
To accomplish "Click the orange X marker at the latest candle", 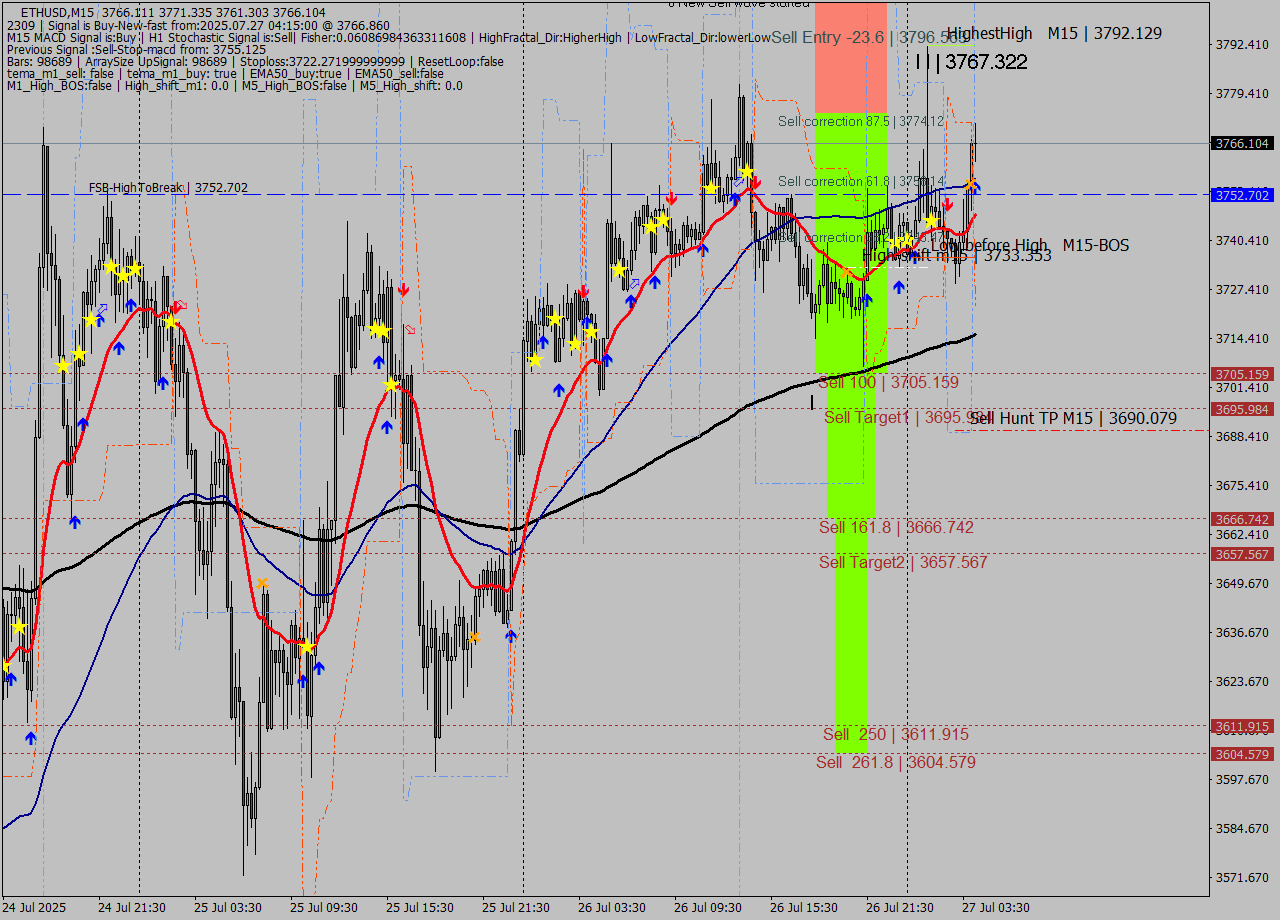I will point(971,185).
